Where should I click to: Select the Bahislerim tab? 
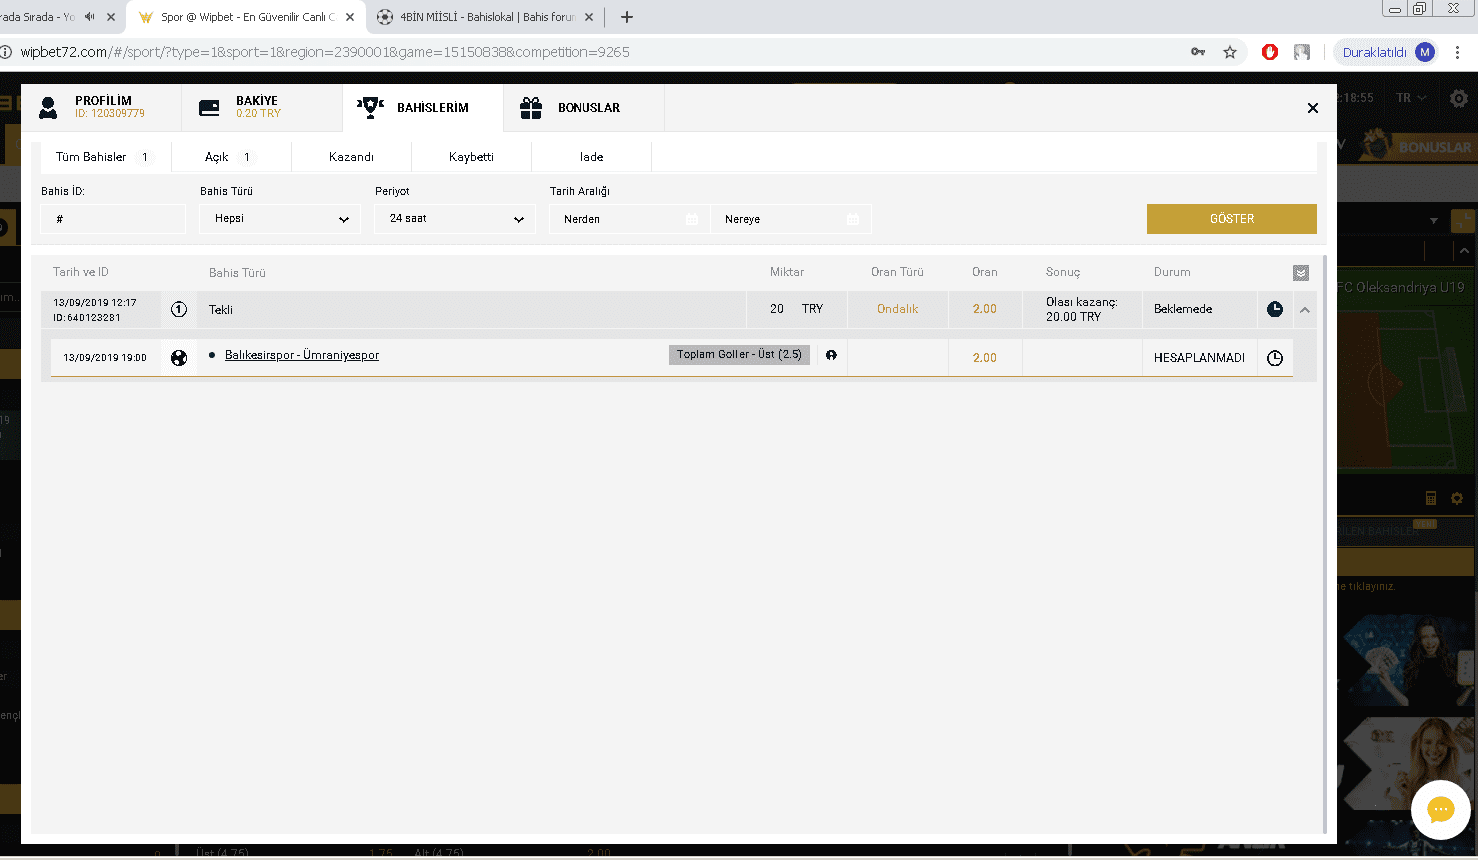(x=423, y=107)
